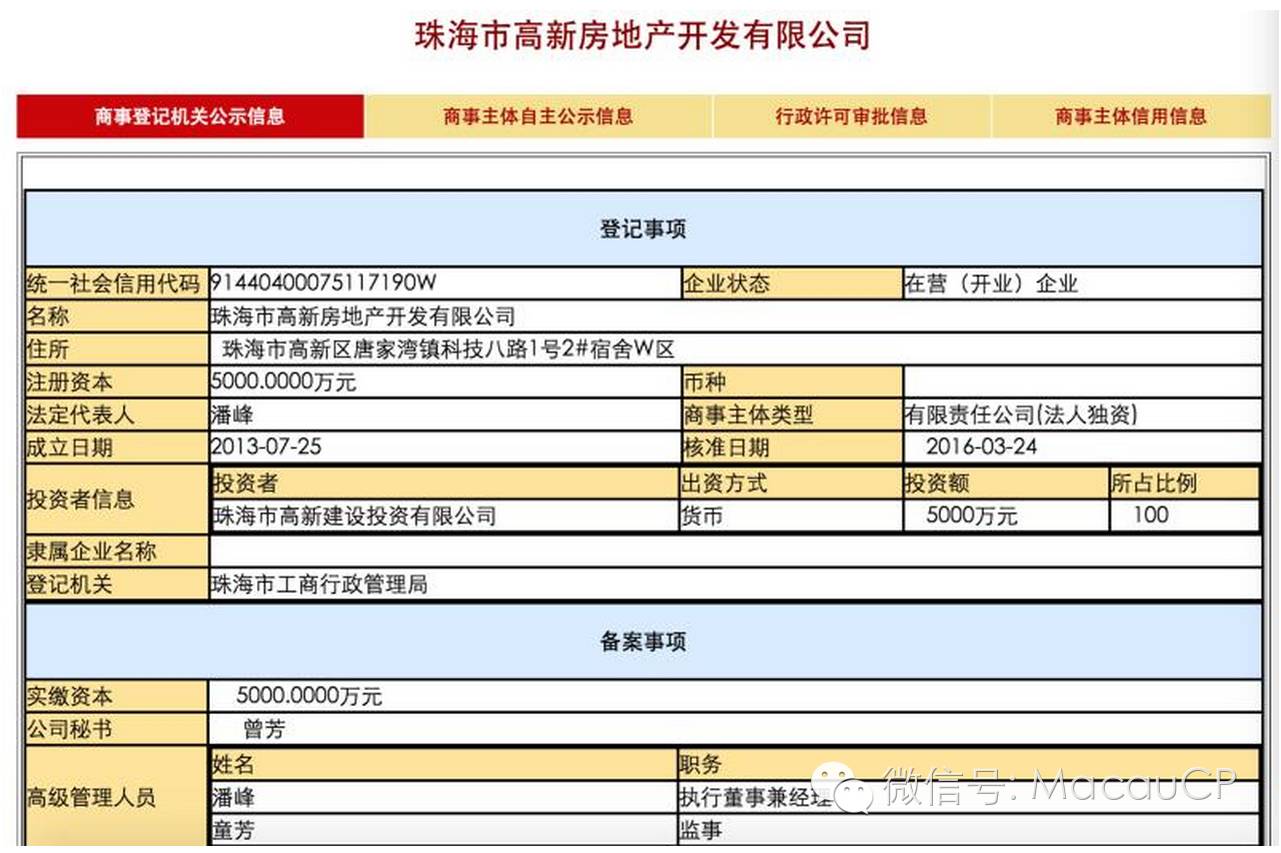Switch to the 商事主体自主公示信息 tab
Viewport: 1281px width, 853px height.
[538, 116]
